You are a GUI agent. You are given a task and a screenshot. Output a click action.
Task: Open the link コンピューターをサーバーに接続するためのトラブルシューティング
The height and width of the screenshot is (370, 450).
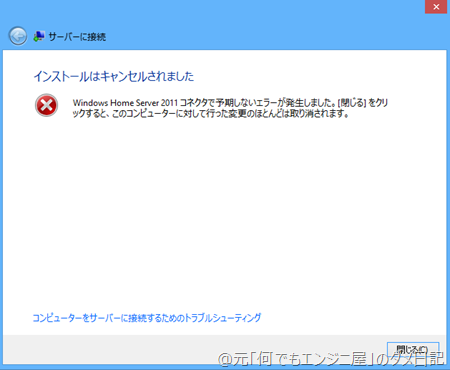pyautogui.click(x=147, y=318)
